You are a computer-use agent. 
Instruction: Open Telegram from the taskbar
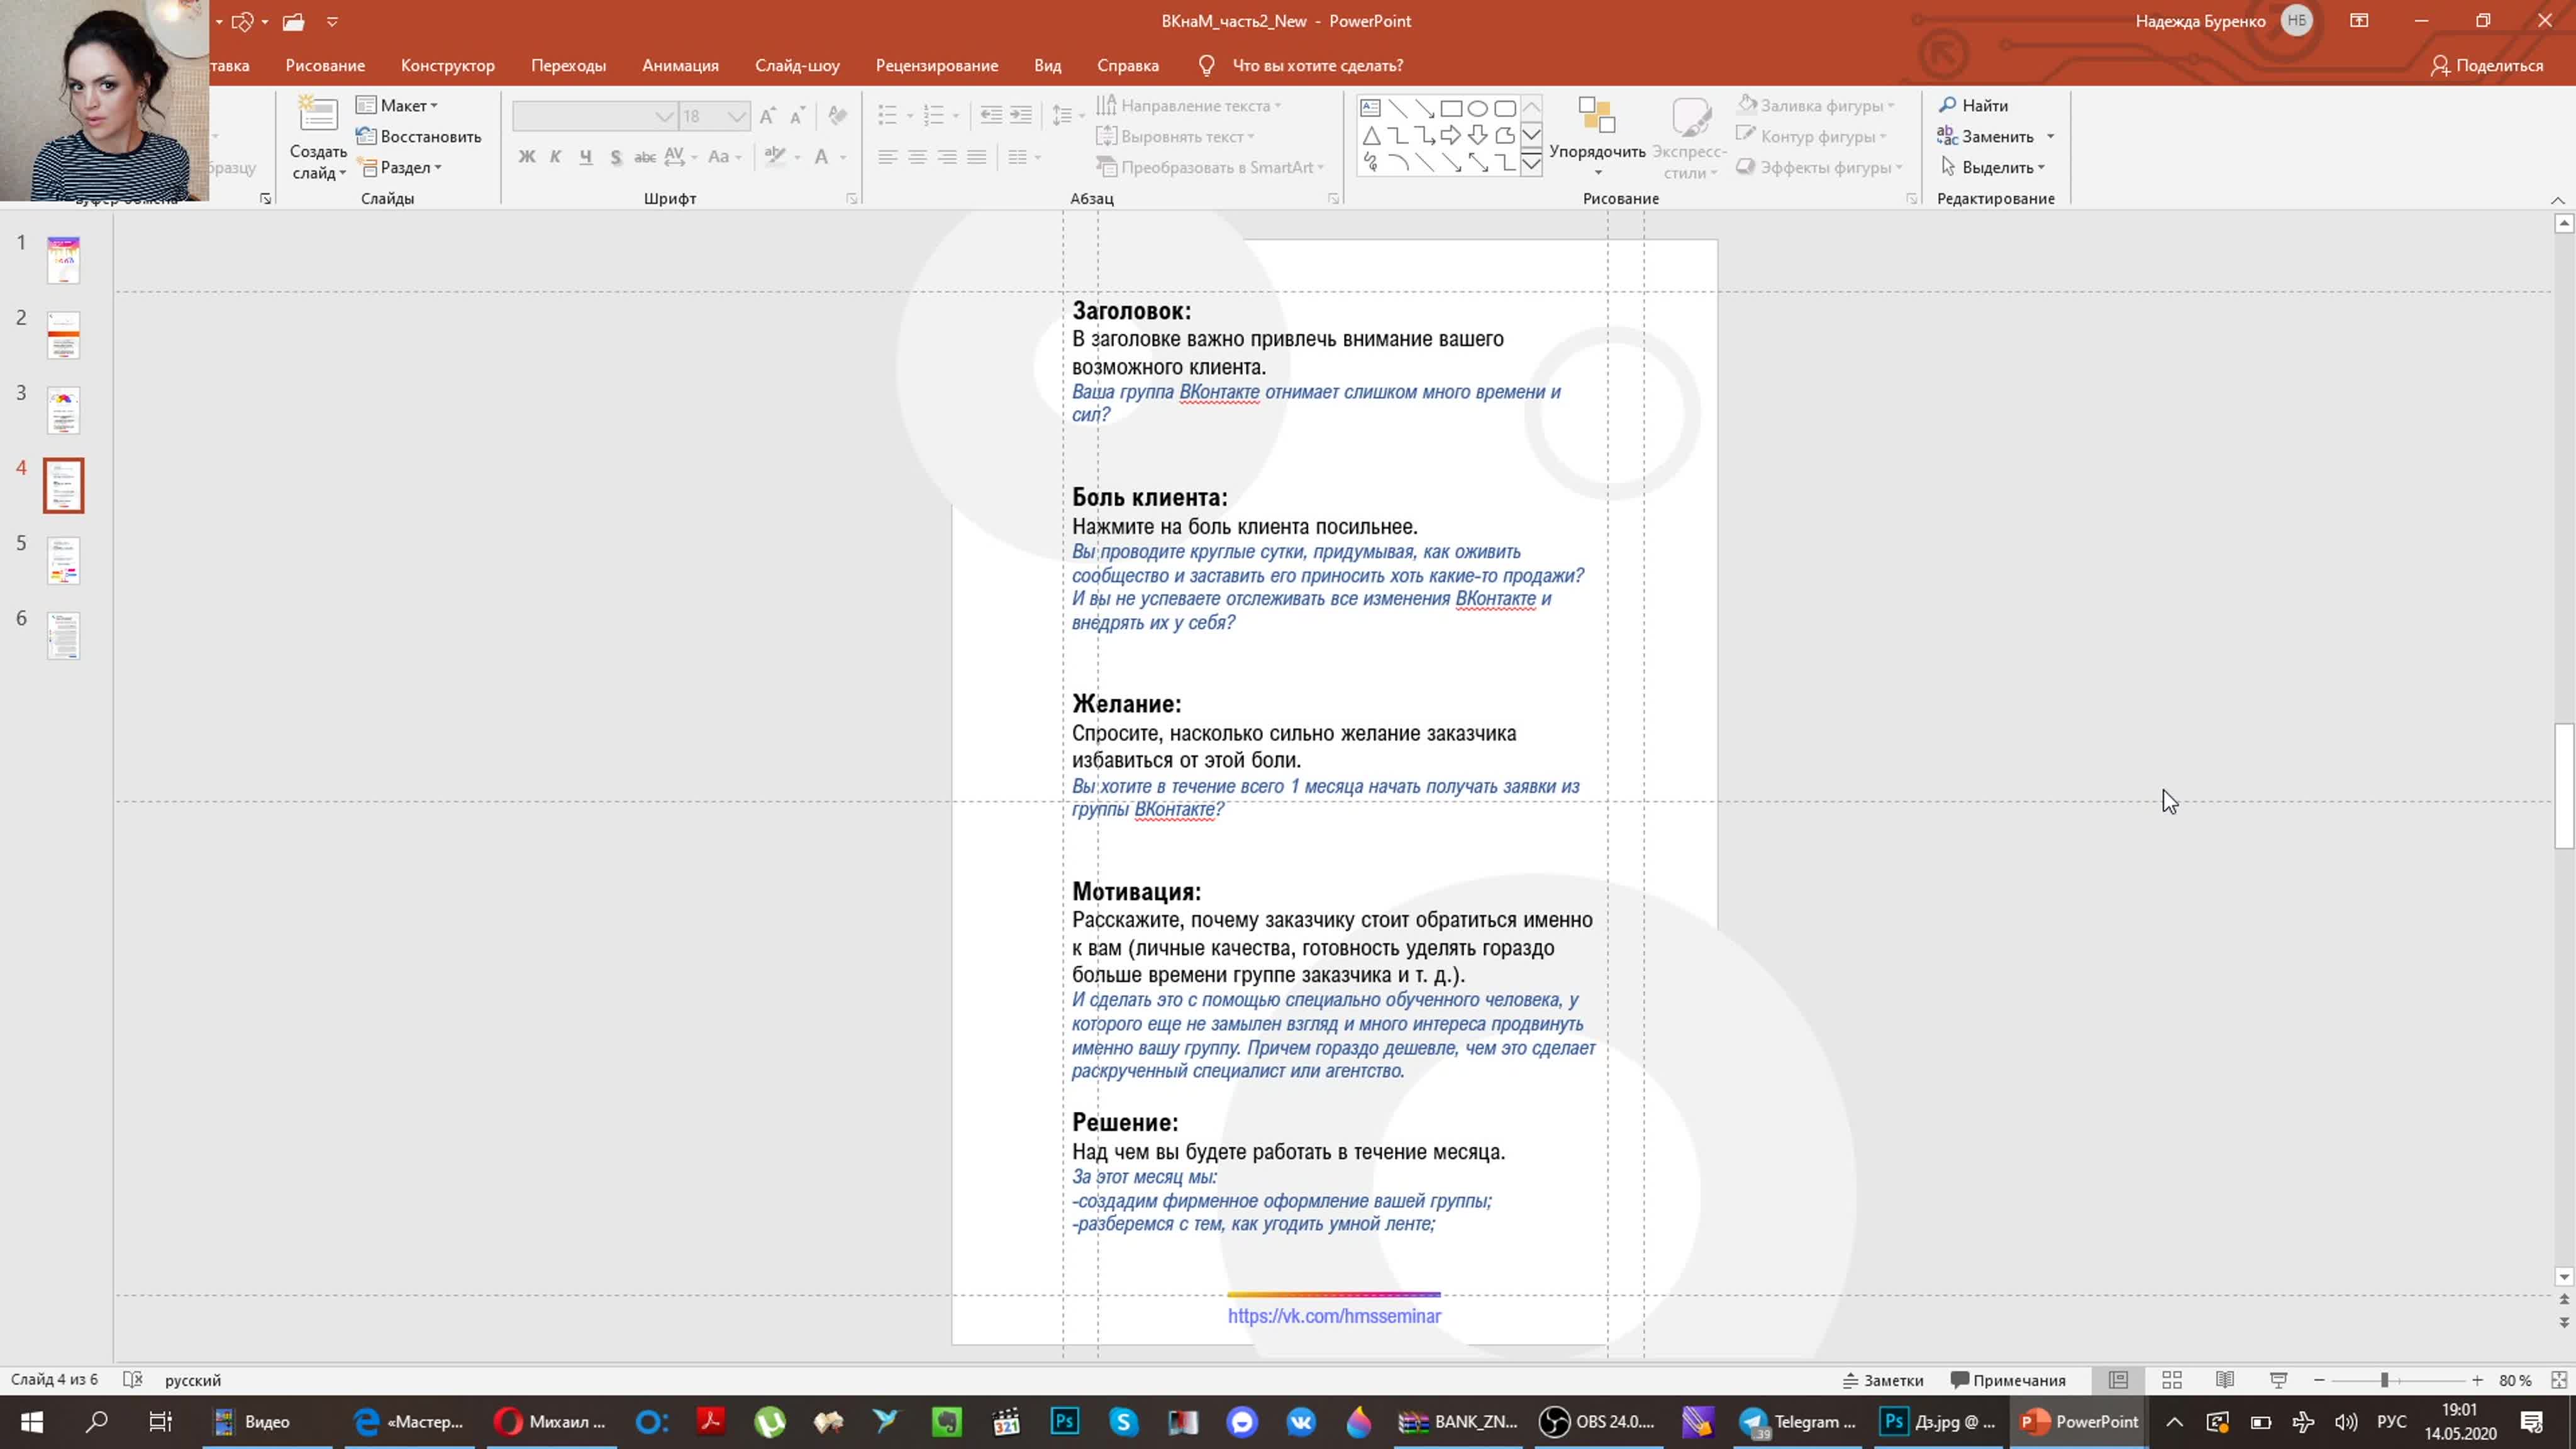coord(1798,1421)
